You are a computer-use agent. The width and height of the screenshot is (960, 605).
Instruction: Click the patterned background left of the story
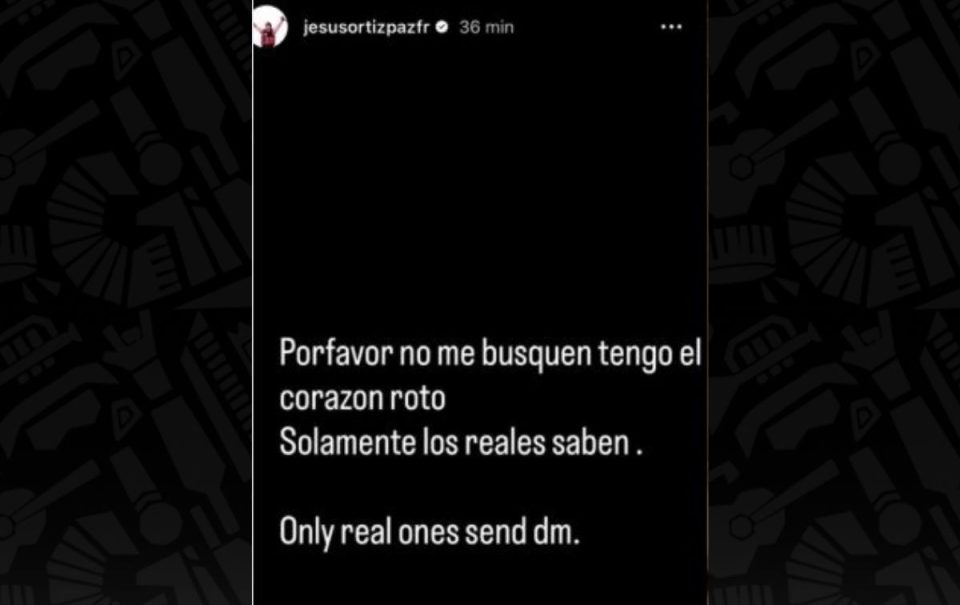(126, 302)
